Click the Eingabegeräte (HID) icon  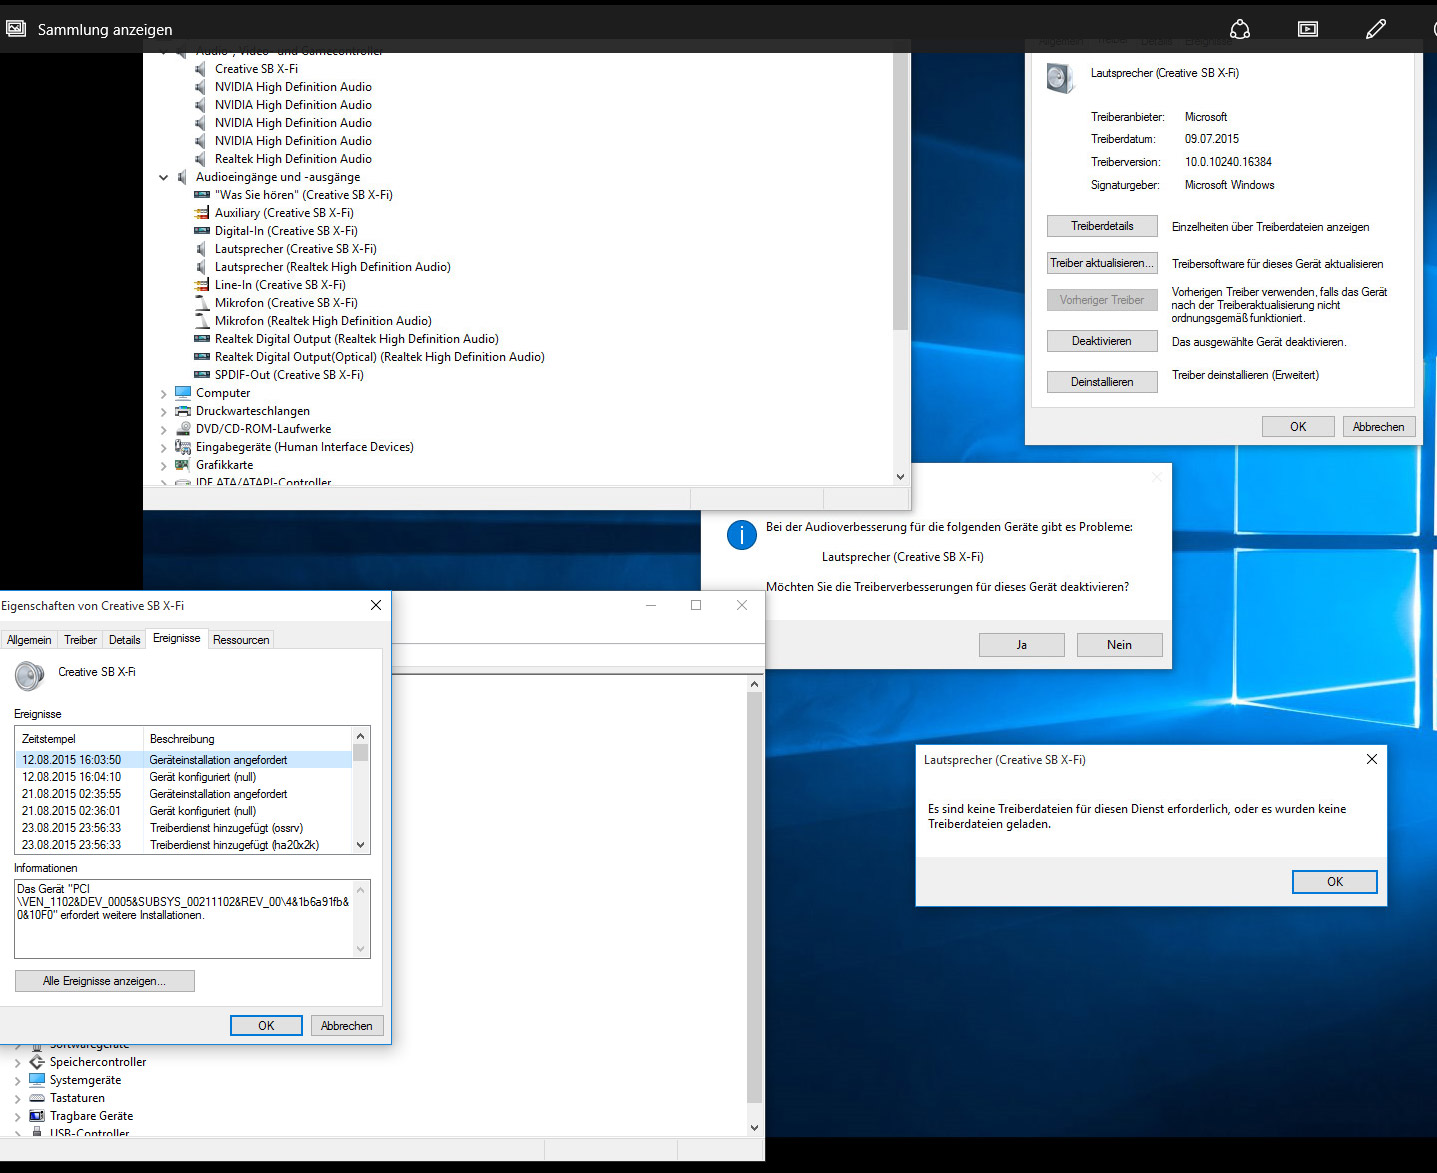pyautogui.click(x=183, y=447)
